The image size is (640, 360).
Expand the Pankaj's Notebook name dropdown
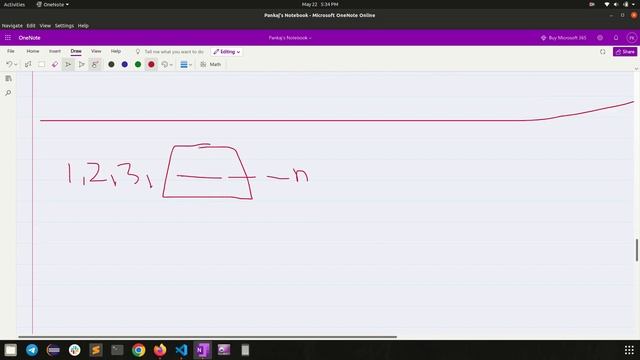coord(290,38)
